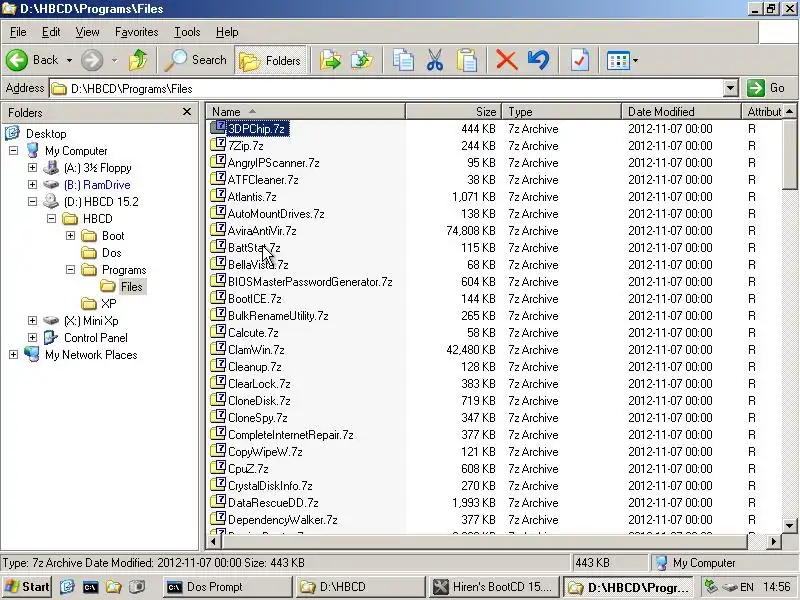Screen dimensions: 800x600
Task: Select the BulkRenameUtility.7z file name
Action: click(x=278, y=316)
